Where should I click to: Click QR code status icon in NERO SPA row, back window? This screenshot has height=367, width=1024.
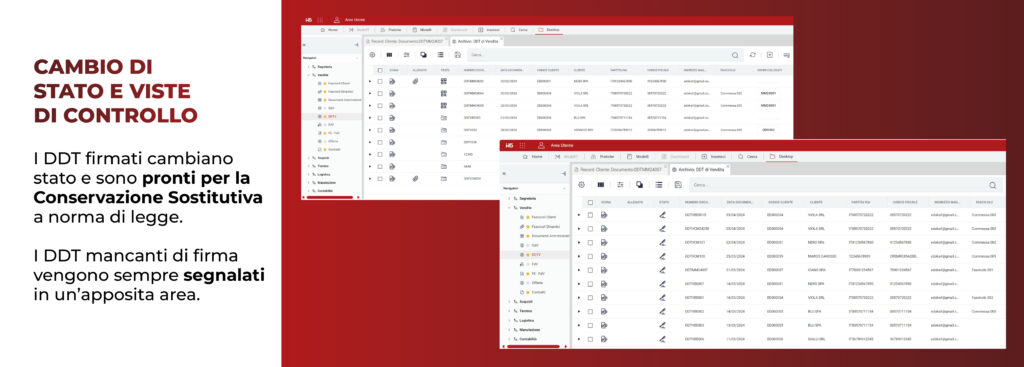444,82
